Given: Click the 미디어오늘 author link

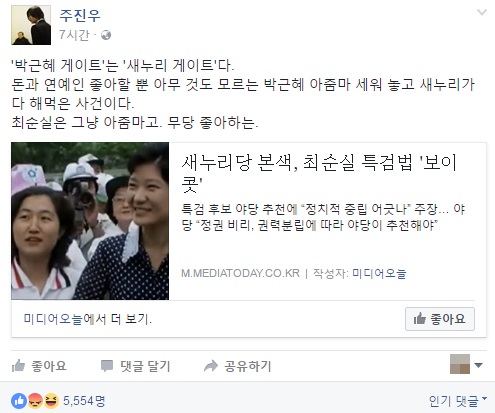Looking at the screenshot, I should tap(379, 273).
